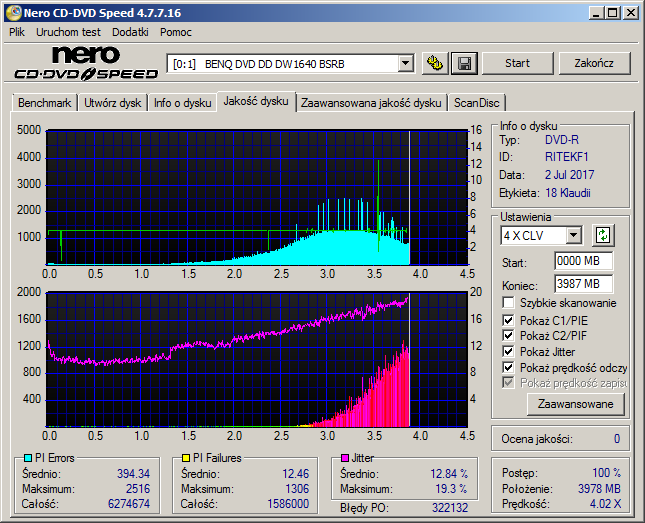Screen dimensions: 645x523
Task: Switch to the ScanDisc tab
Action: point(477,103)
